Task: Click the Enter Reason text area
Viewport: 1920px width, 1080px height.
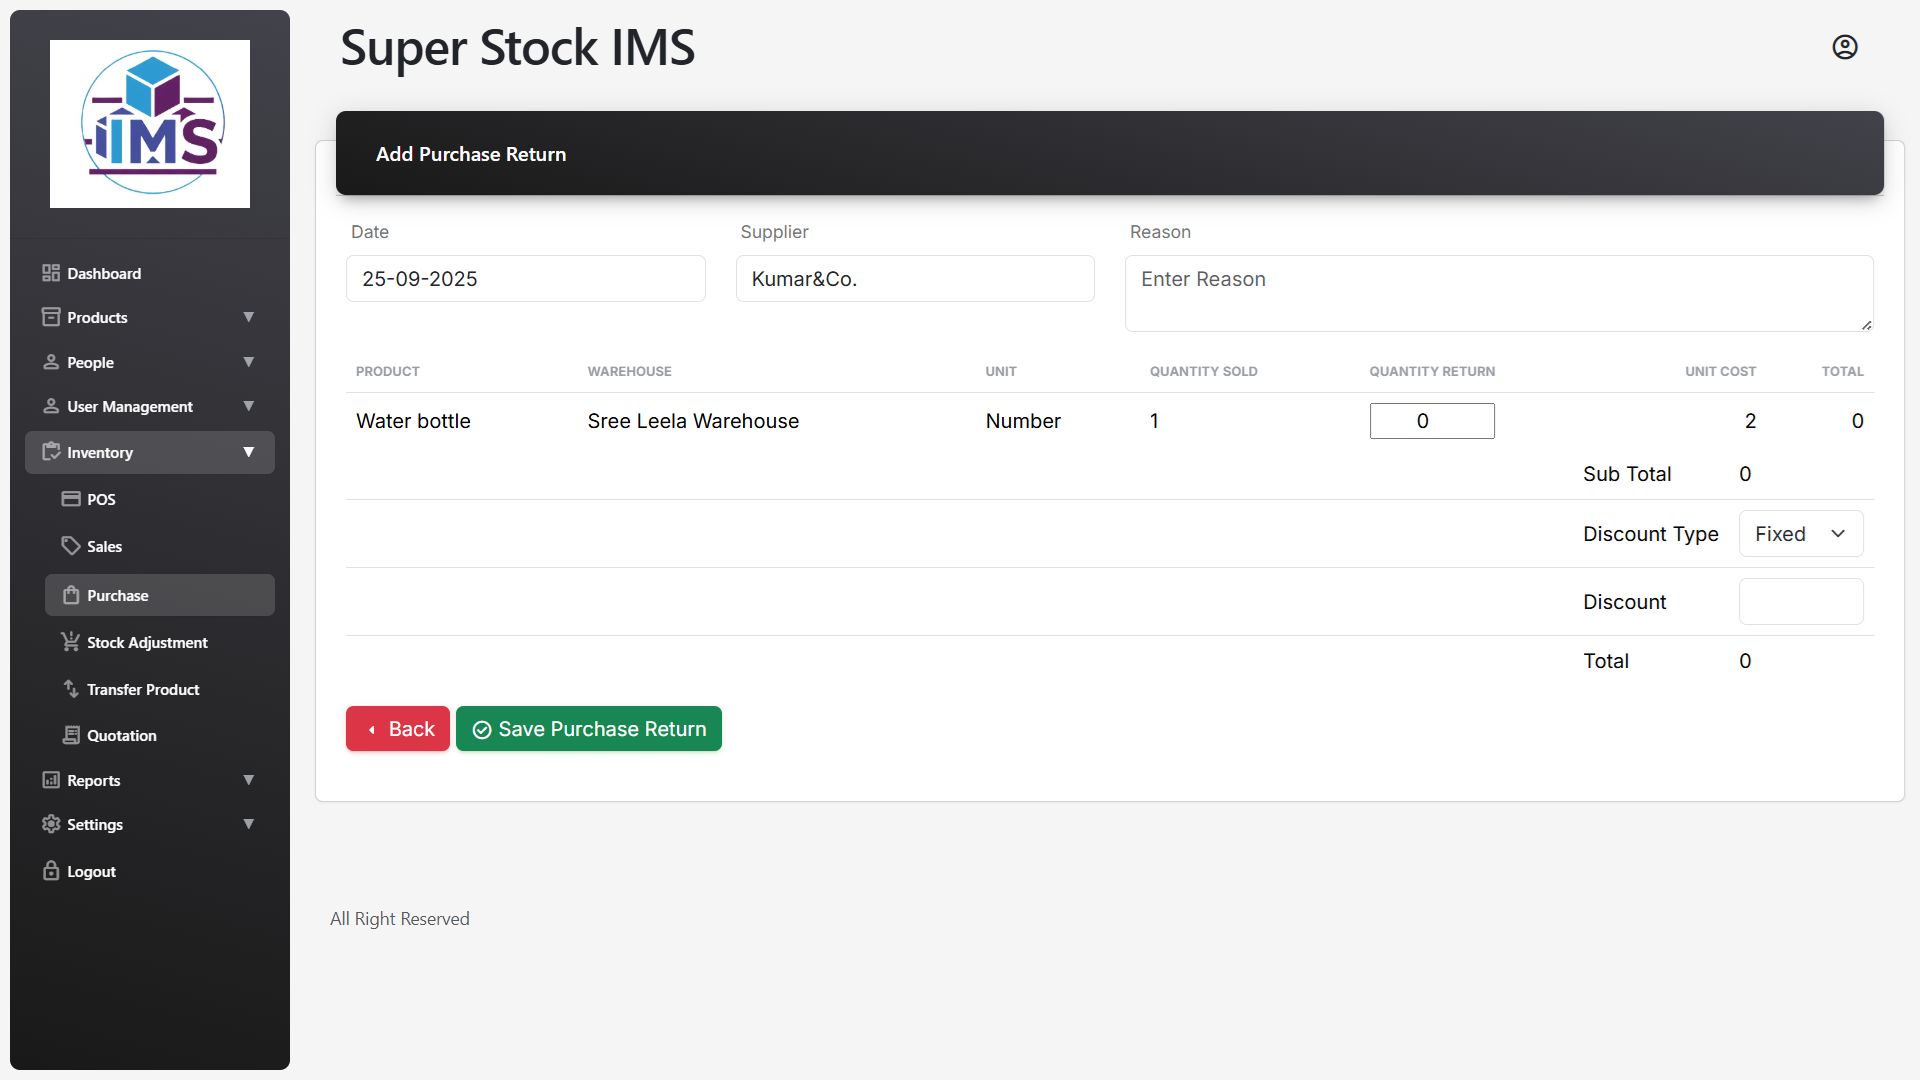Action: pos(1498,293)
